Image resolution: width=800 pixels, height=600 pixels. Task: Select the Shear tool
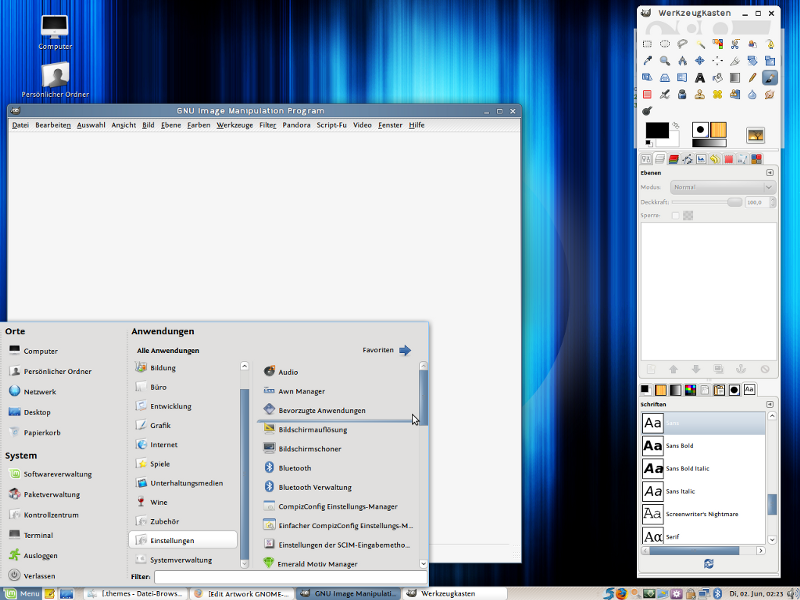(x=647, y=78)
